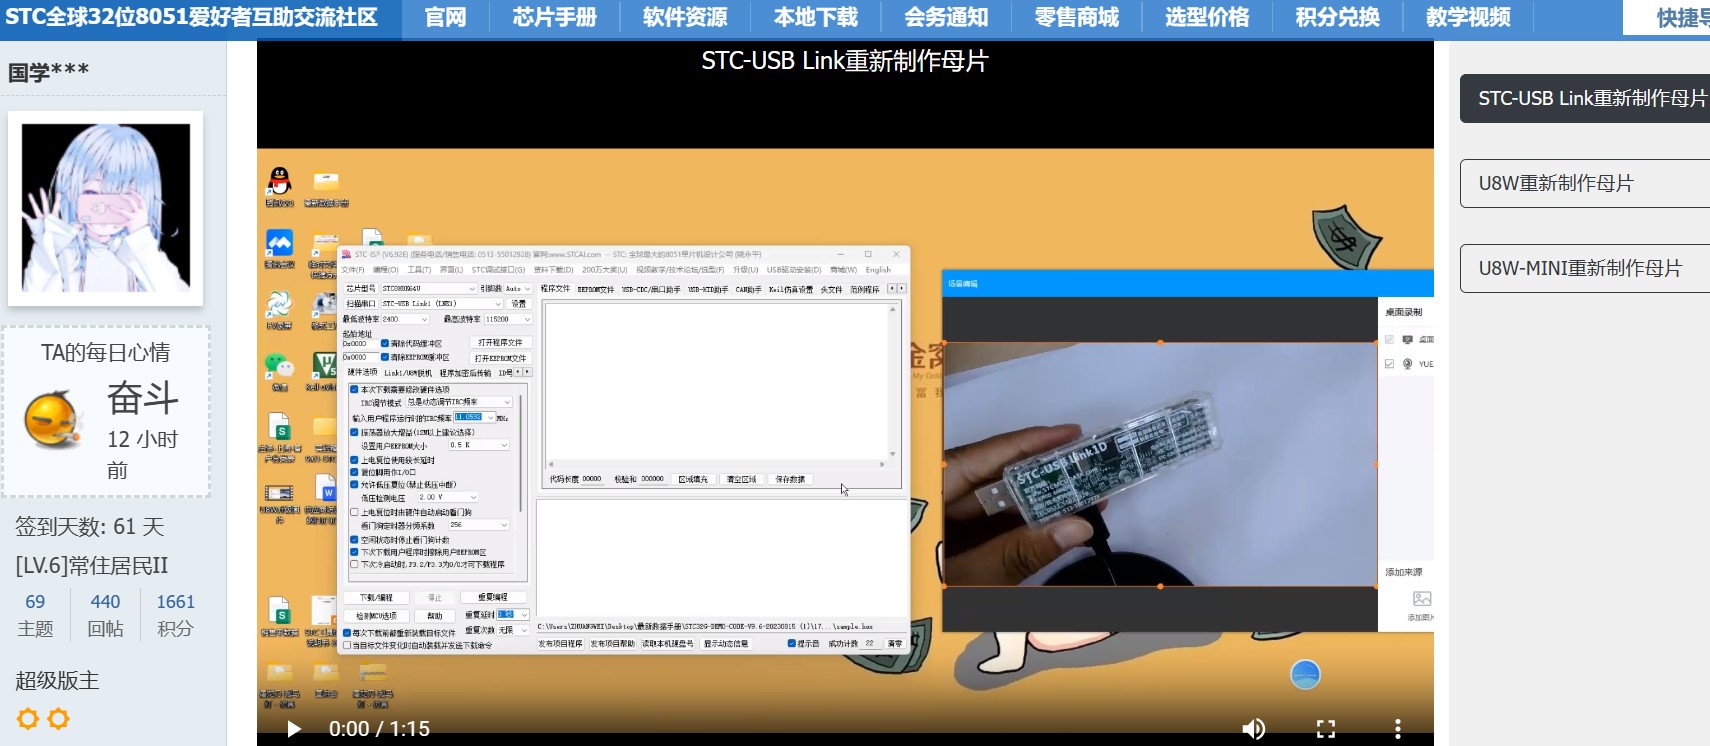This screenshot has height=746, width=1710.
Task: Open the 看门狗定时器分频系数 256 dropdown
Action: click(x=479, y=525)
